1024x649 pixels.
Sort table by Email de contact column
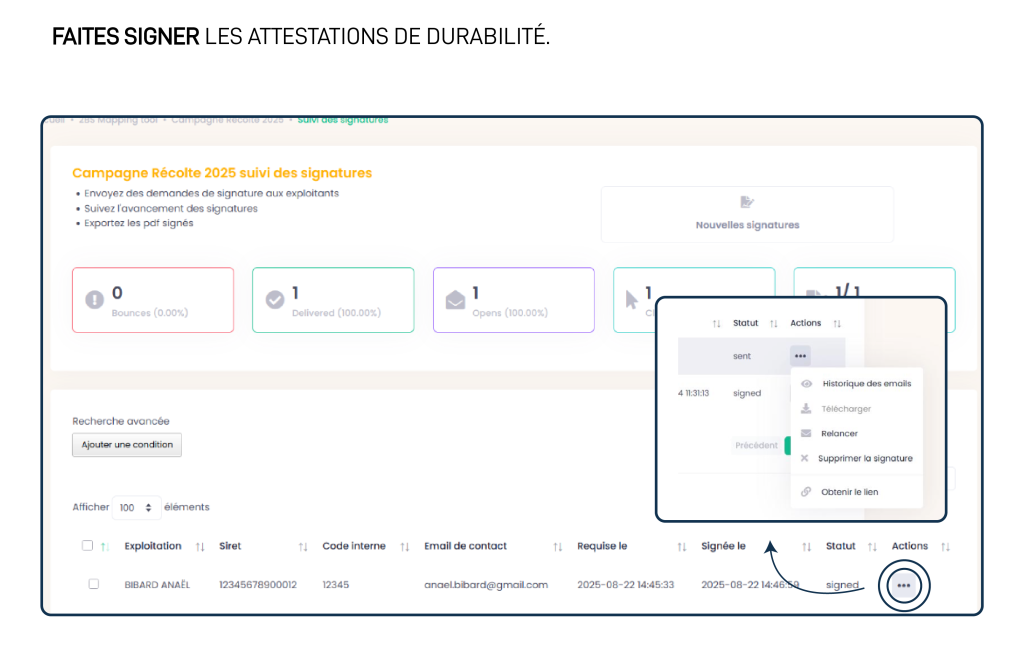[x=558, y=547]
